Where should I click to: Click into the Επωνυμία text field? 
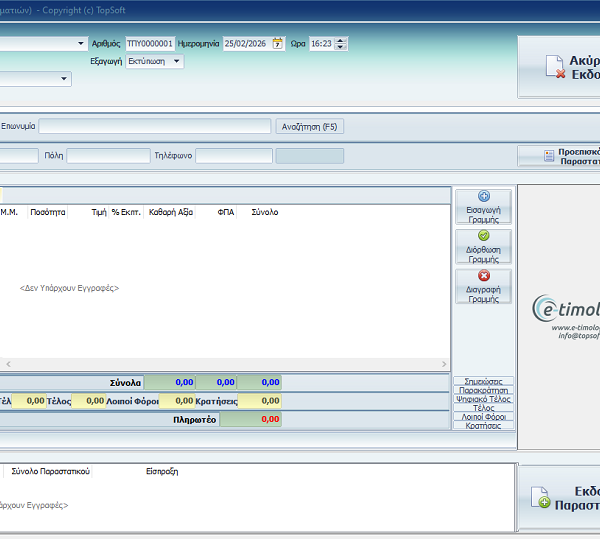pyautogui.click(x=155, y=127)
